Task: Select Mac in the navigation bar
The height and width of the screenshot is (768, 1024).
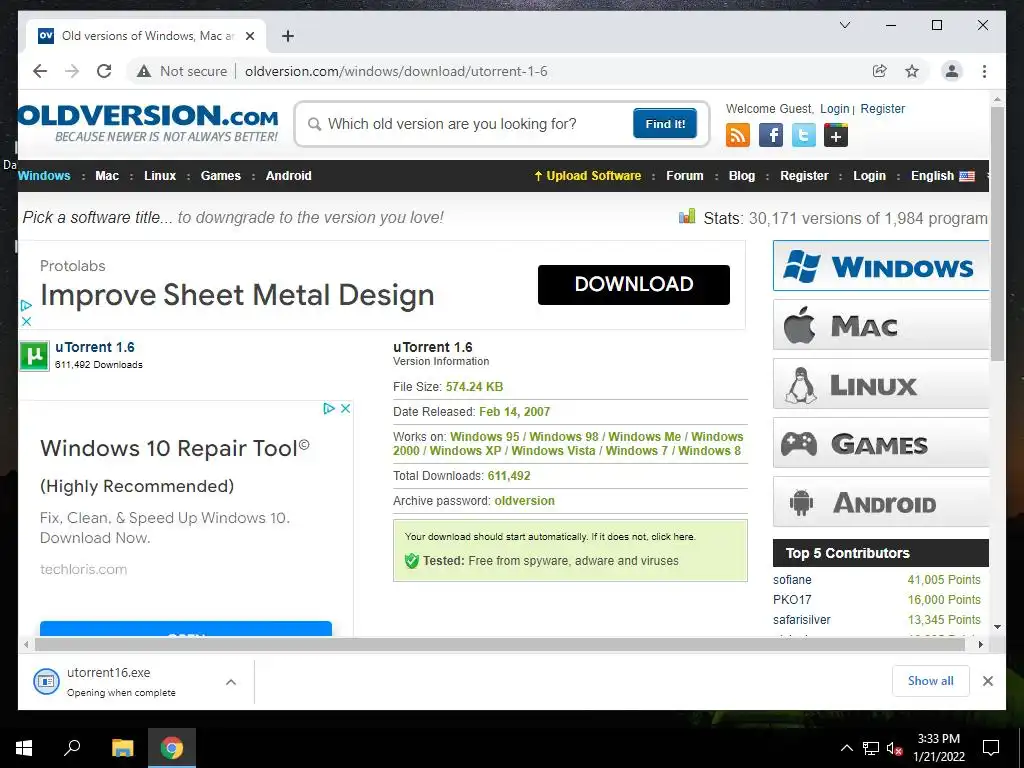Action: [x=107, y=176]
